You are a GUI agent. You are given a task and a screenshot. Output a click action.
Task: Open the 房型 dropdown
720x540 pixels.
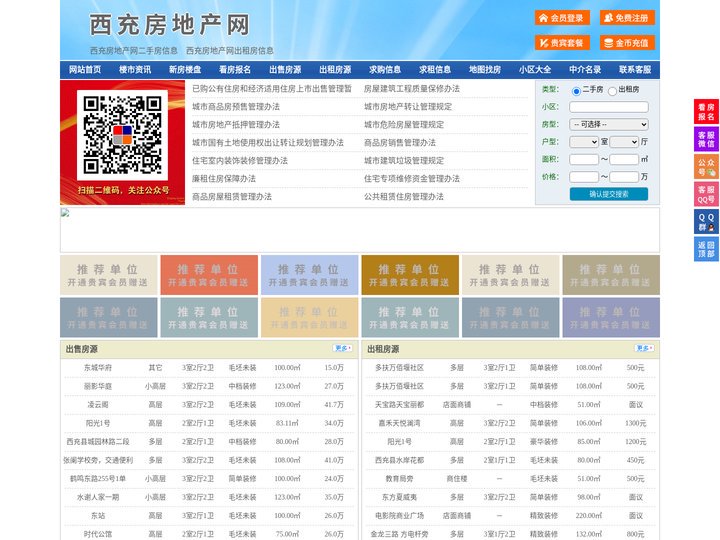tap(609, 124)
